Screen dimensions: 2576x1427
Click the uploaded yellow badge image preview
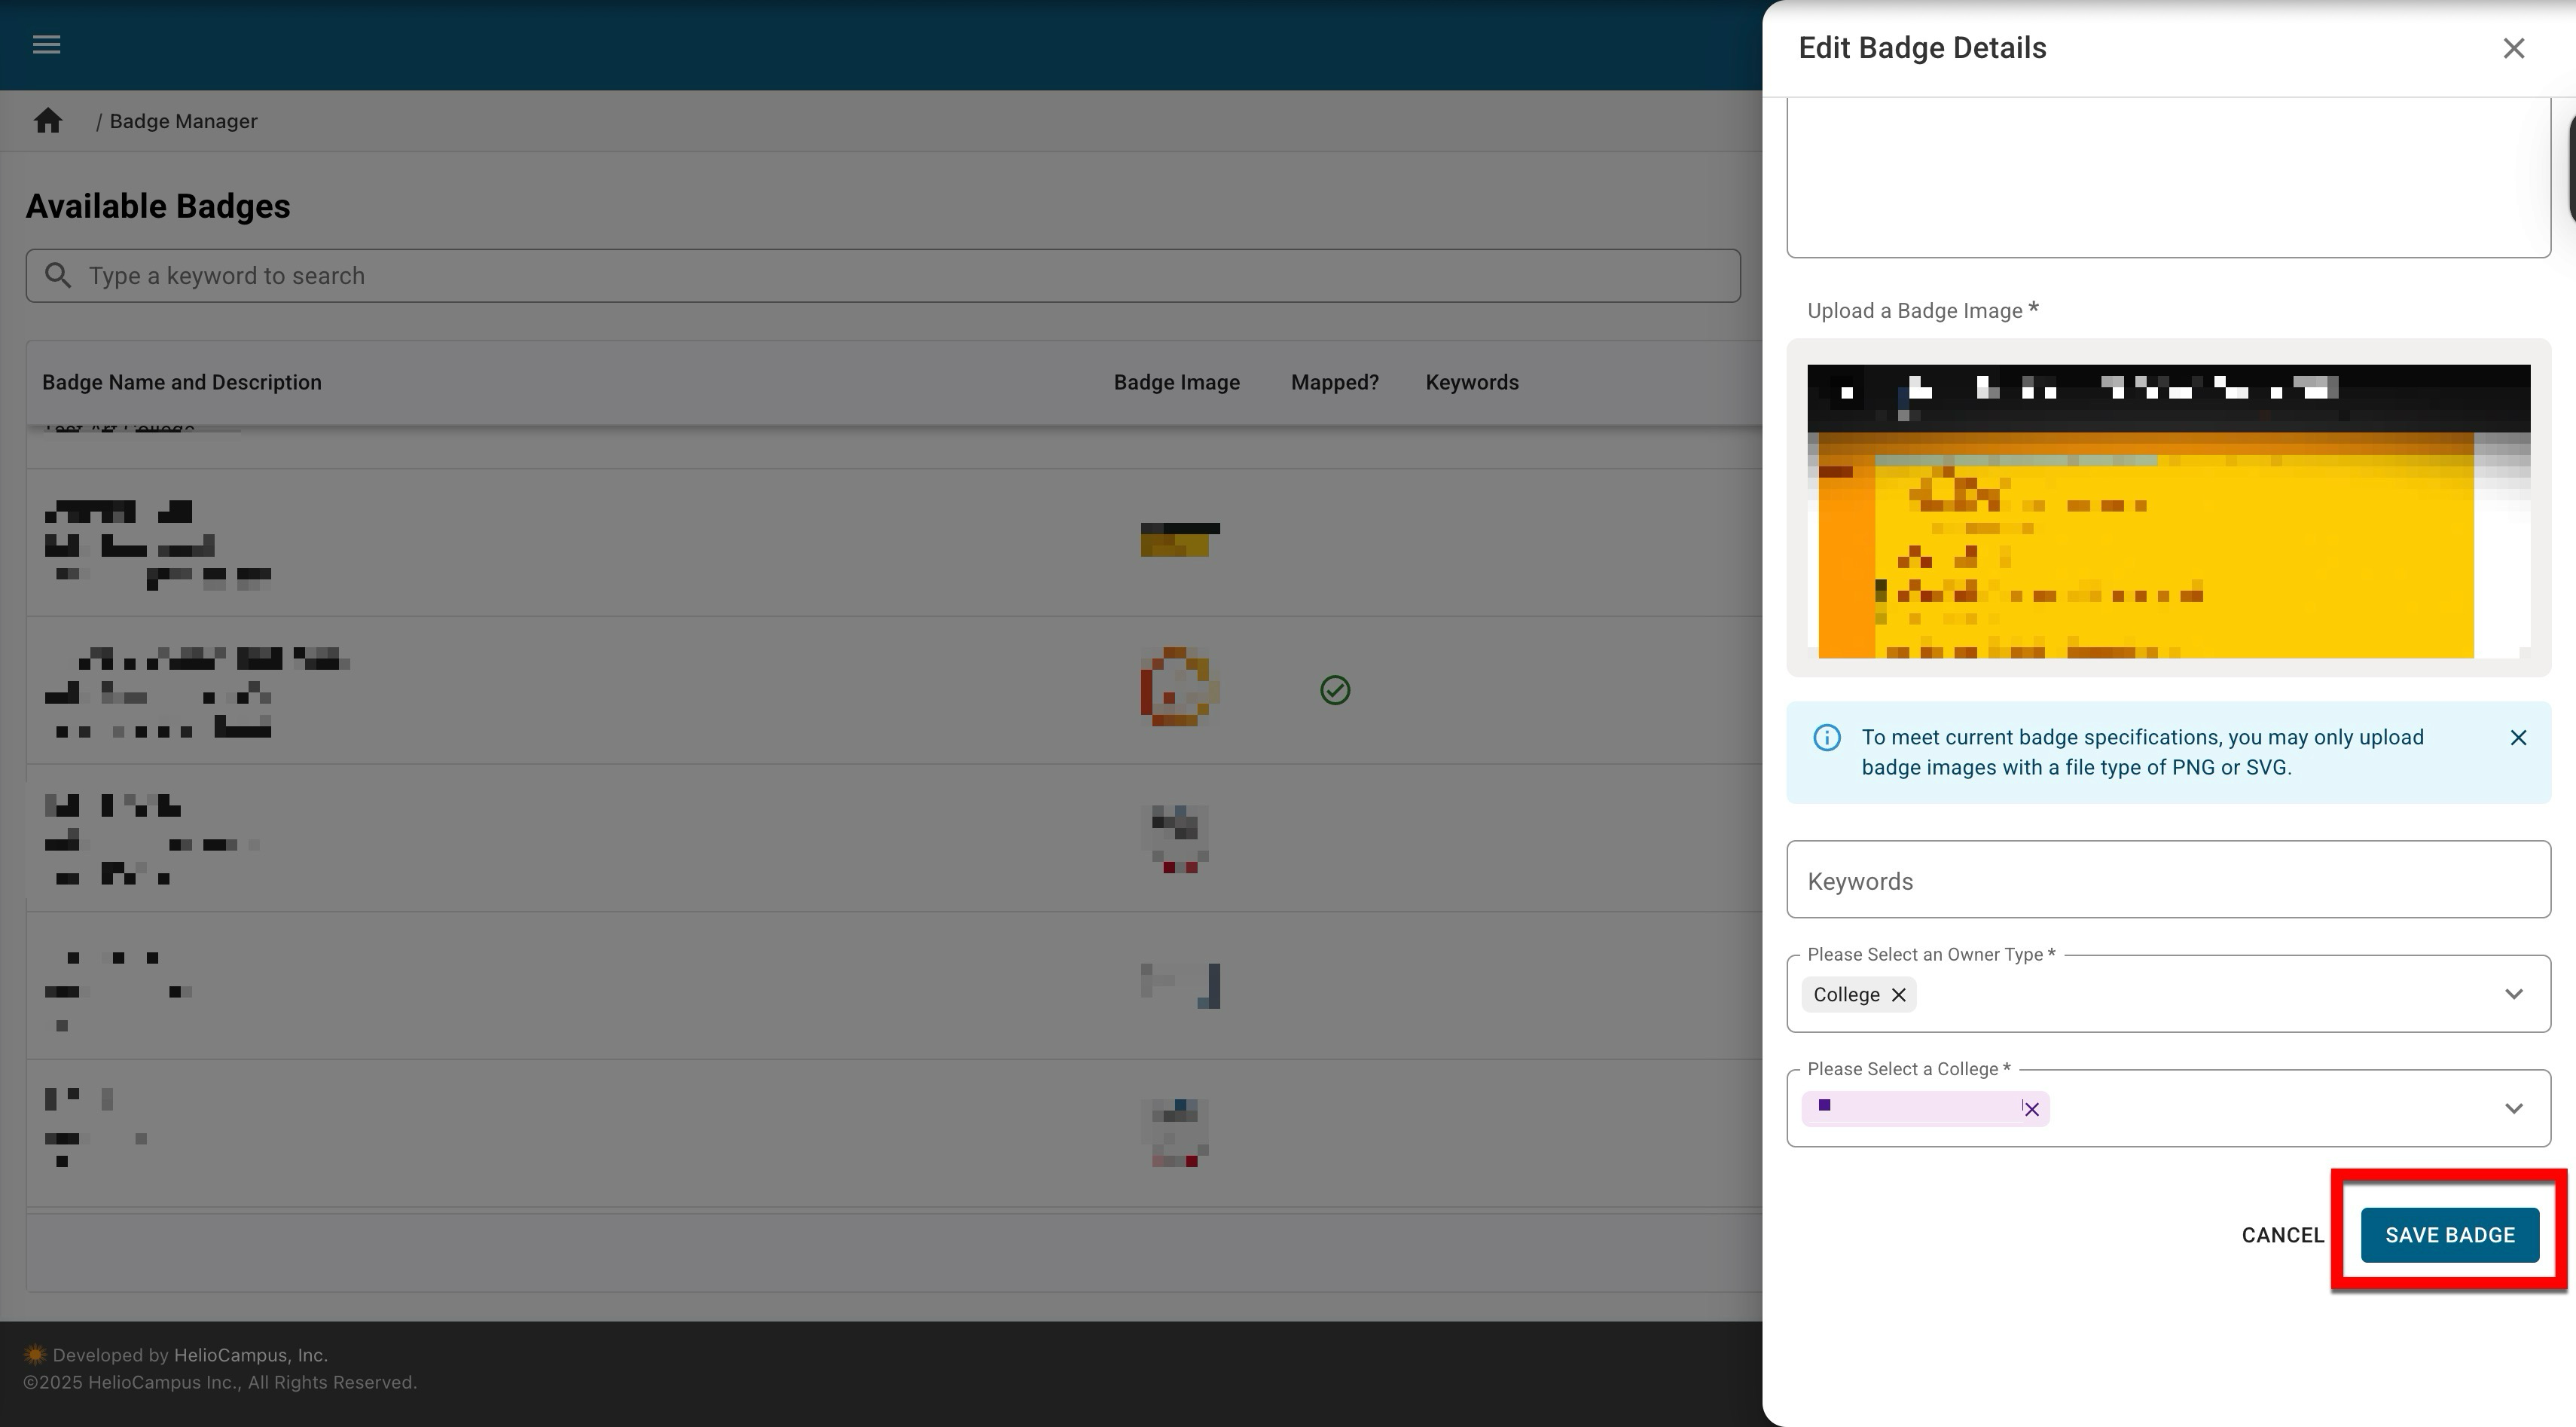pos(2168,511)
